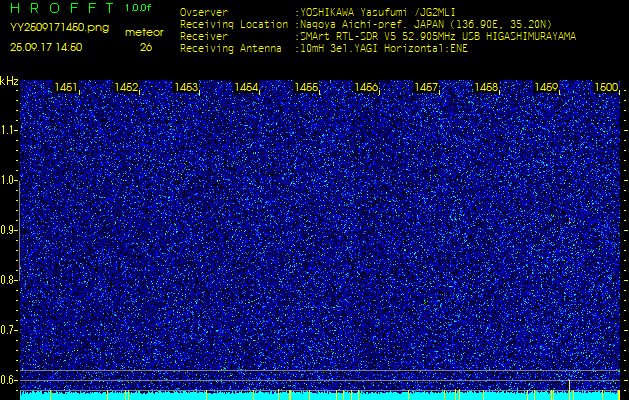Click the gray vertical bar on frequency axis

20,230
